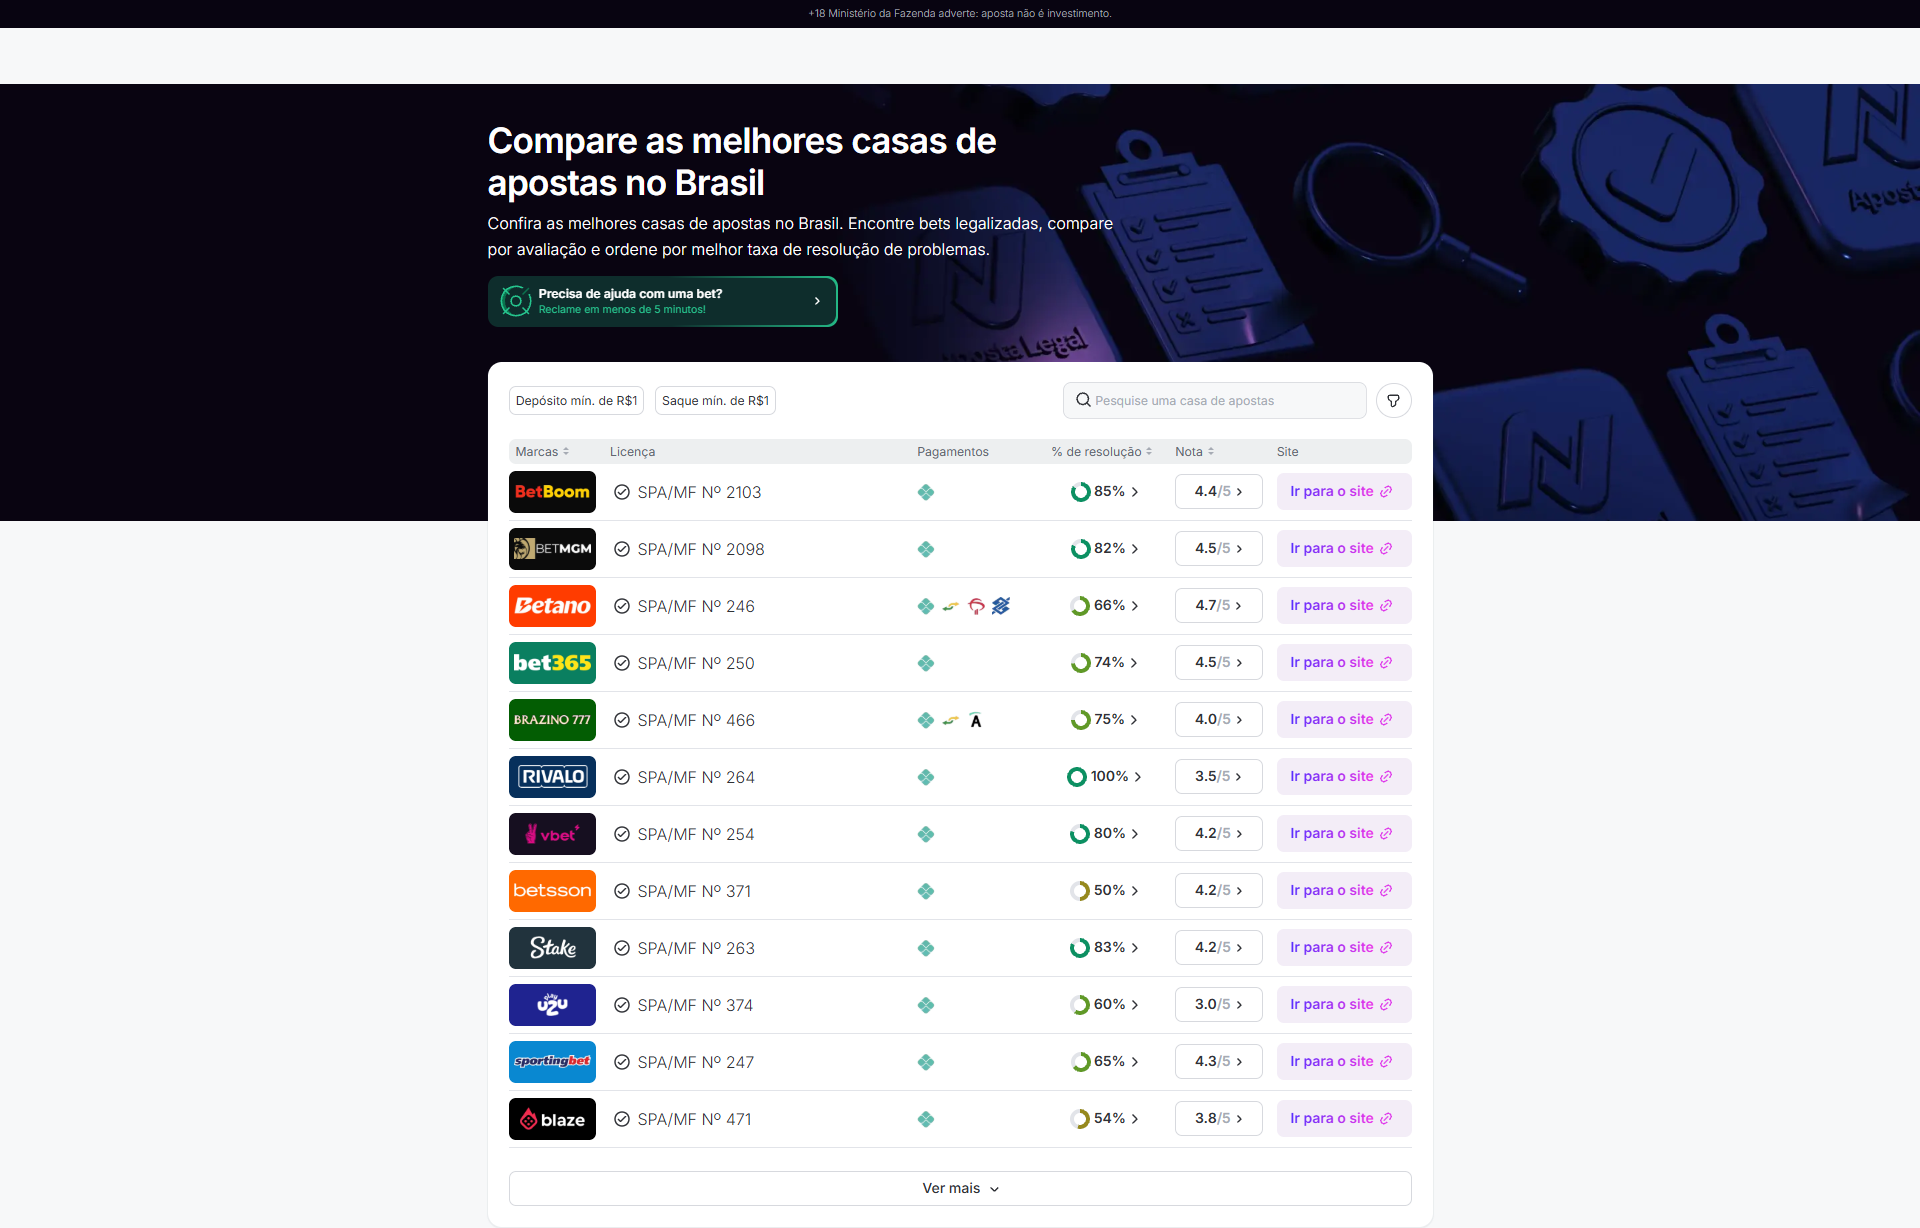Click the Pix payment icon in Stake row
1920x1228 pixels.
pyautogui.click(x=926, y=948)
